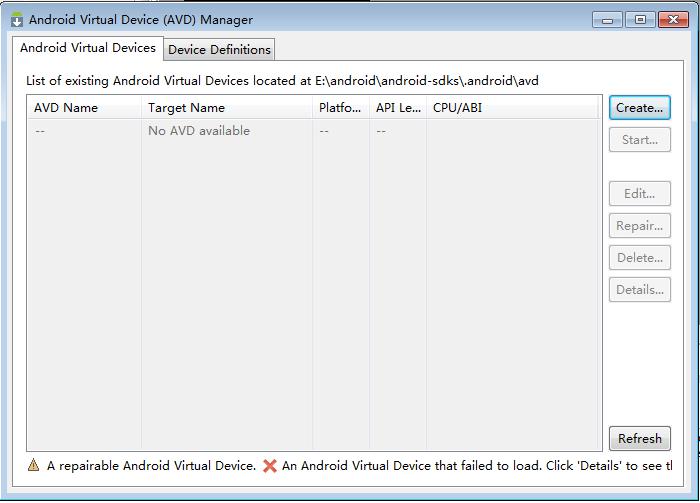Click the Delete... button

pos(640,258)
